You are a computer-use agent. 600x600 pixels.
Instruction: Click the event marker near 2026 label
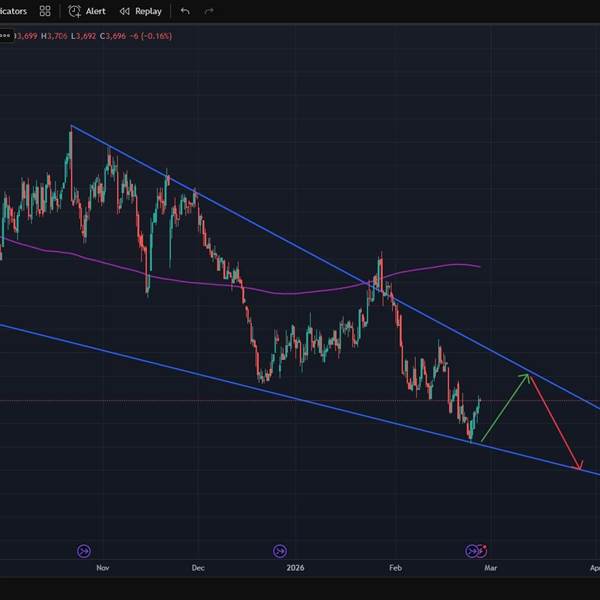tap(279, 550)
